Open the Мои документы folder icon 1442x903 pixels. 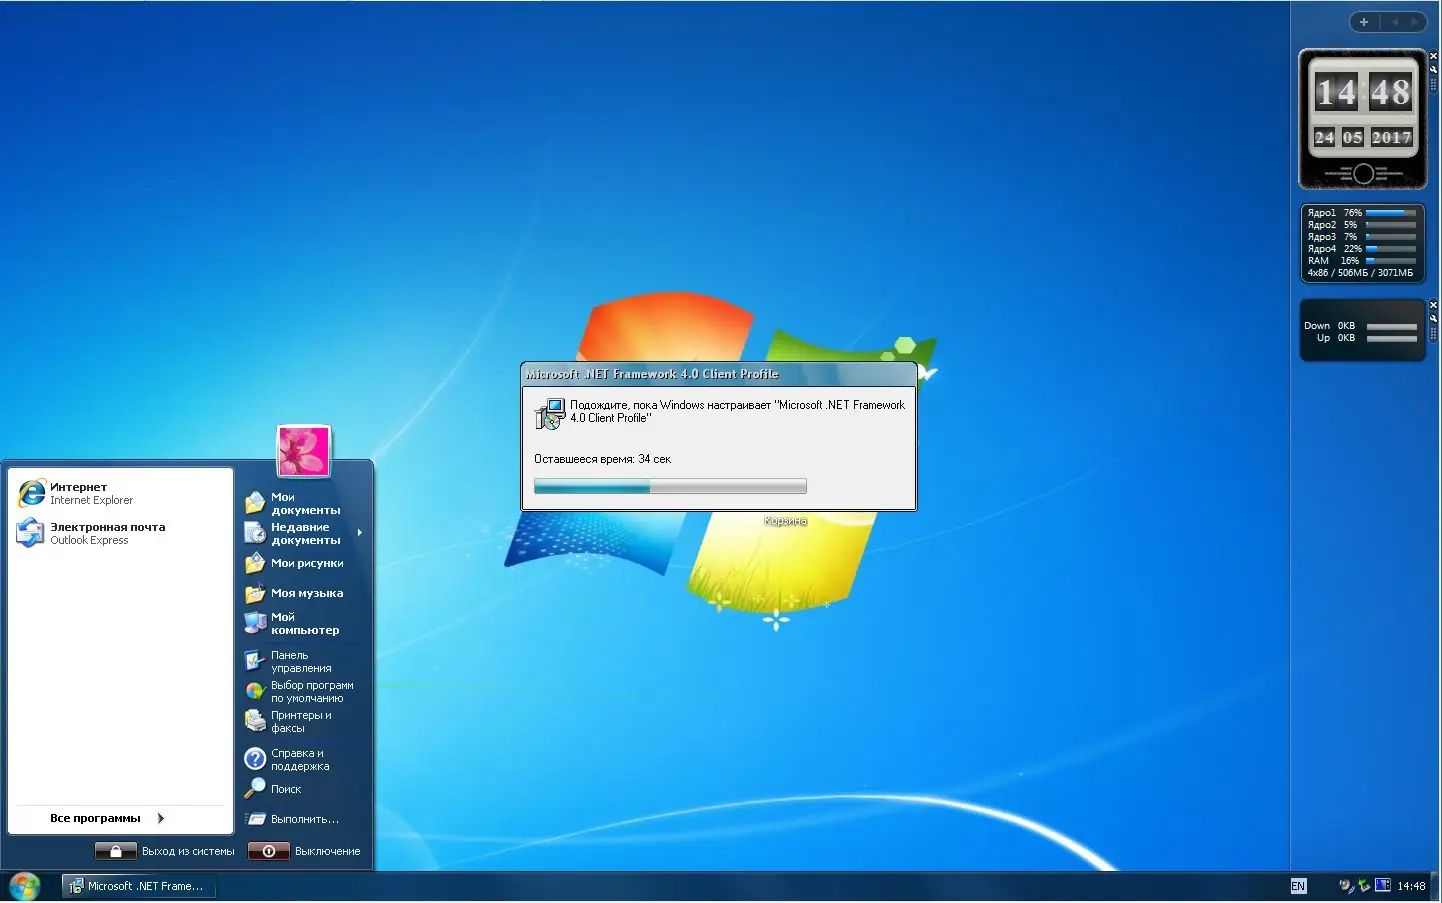pyautogui.click(x=255, y=503)
